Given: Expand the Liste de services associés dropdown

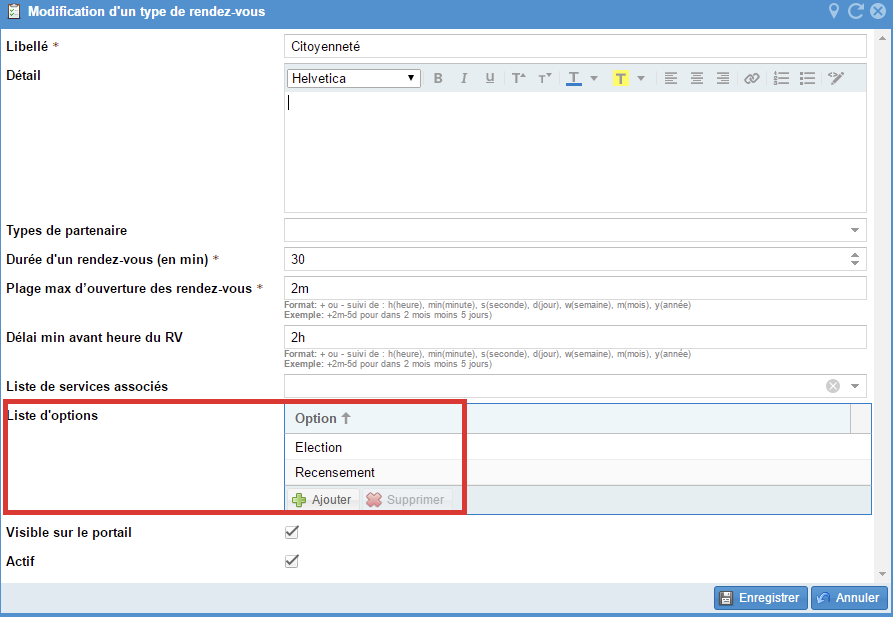Looking at the screenshot, I should (x=855, y=386).
